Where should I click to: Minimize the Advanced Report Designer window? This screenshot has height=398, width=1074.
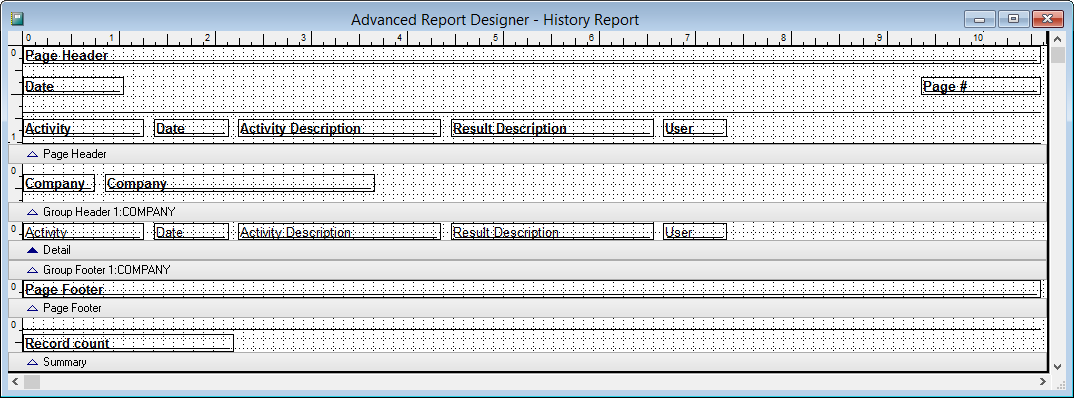click(x=979, y=20)
